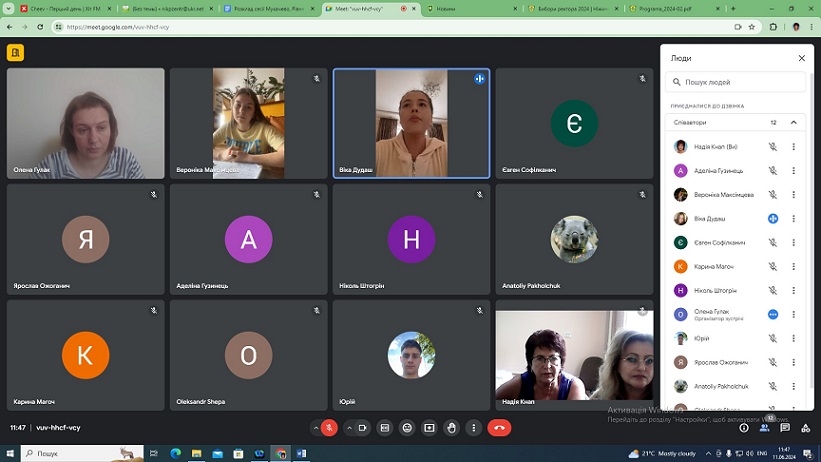
Task: Switch to the Cheev Хіт FM browser tab
Action: [64, 9]
